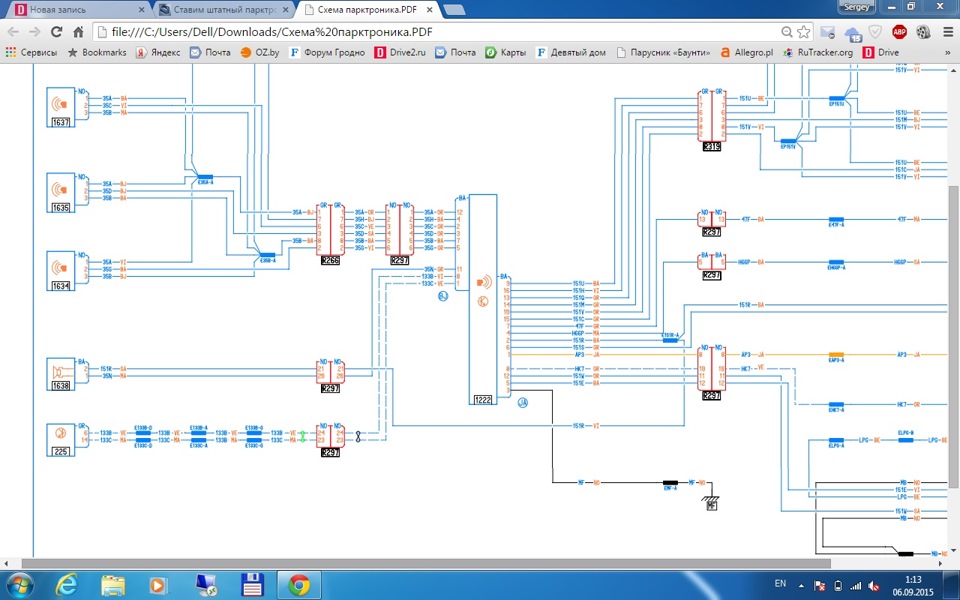Click the muted volume tray icon

(x=874, y=586)
